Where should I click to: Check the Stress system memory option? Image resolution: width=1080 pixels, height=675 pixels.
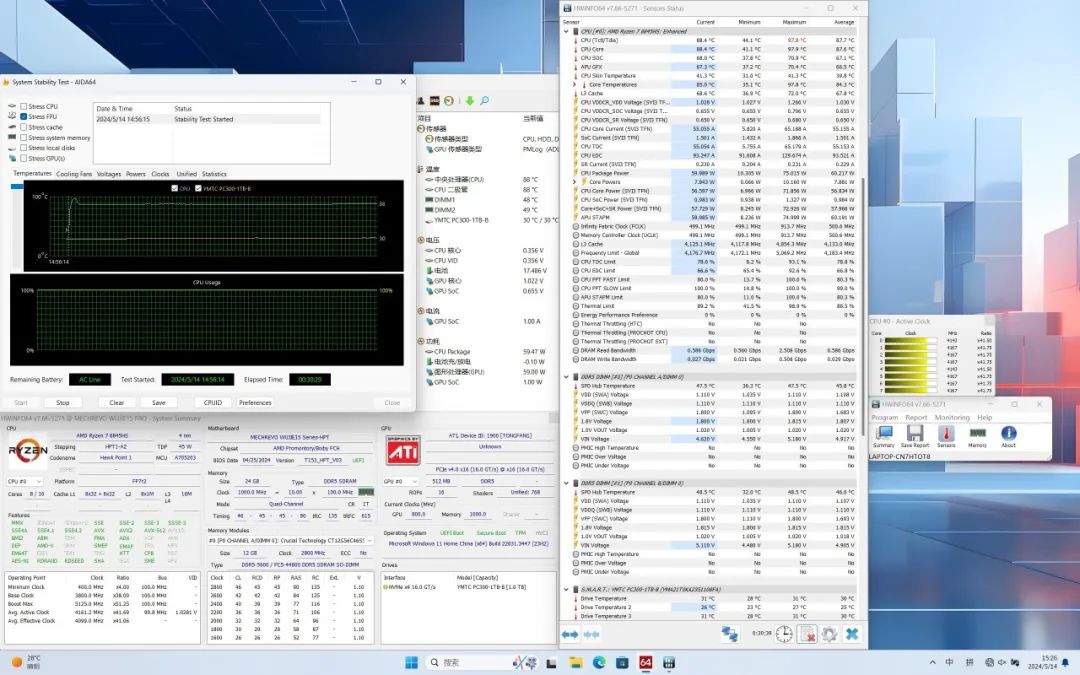(x=24, y=138)
